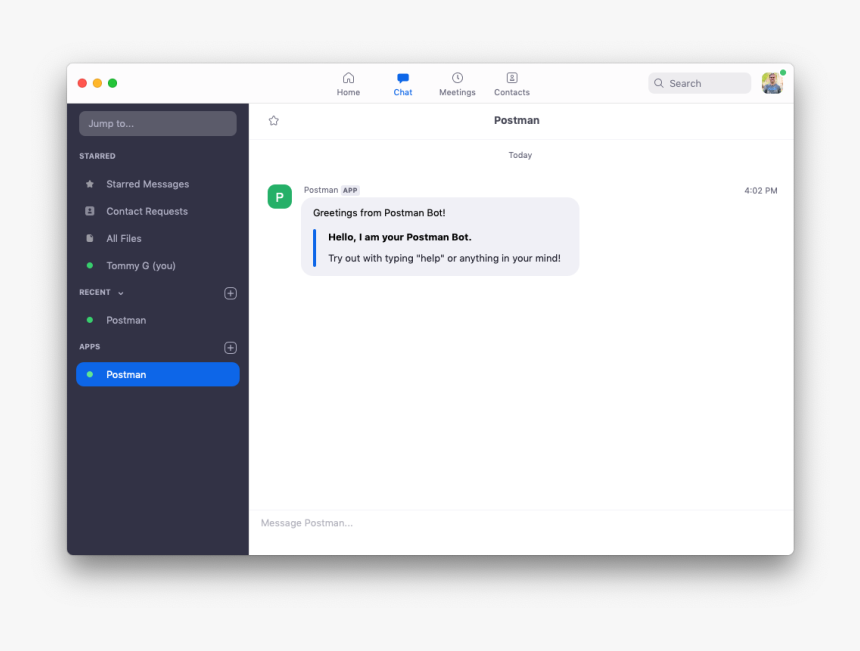
Task: Select Postman under the APPS section
Action: point(126,375)
